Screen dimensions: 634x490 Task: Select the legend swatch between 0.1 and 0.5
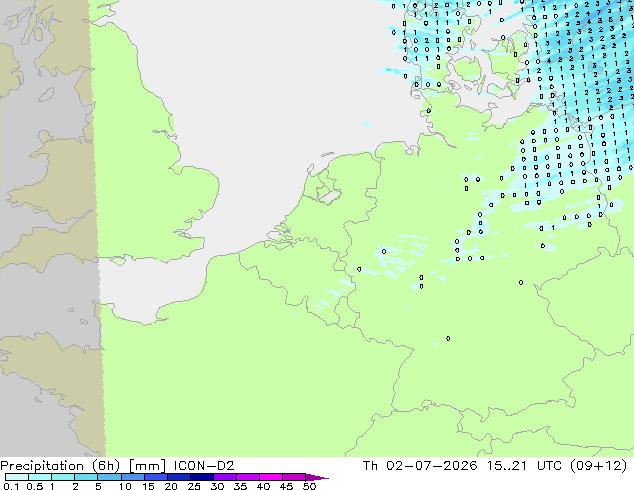tap(17, 477)
